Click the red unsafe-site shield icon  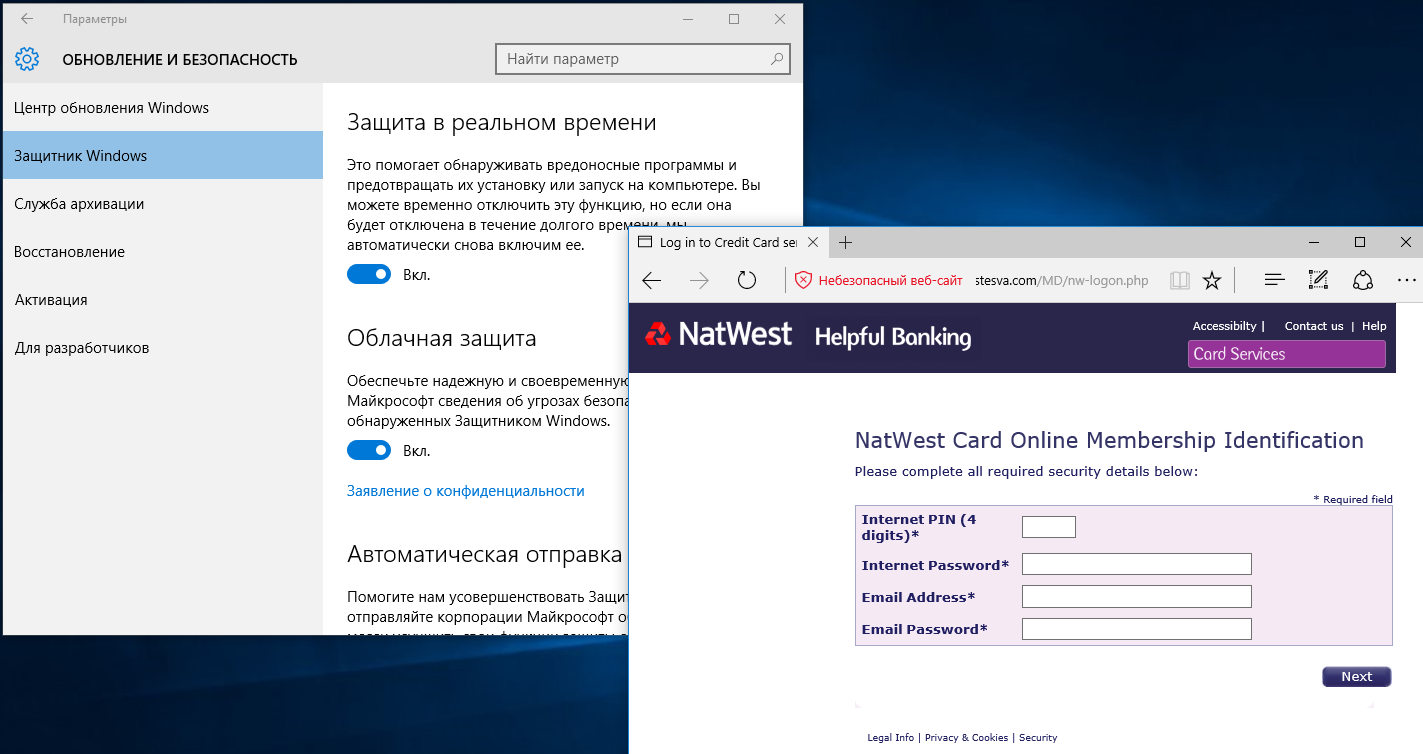803,281
